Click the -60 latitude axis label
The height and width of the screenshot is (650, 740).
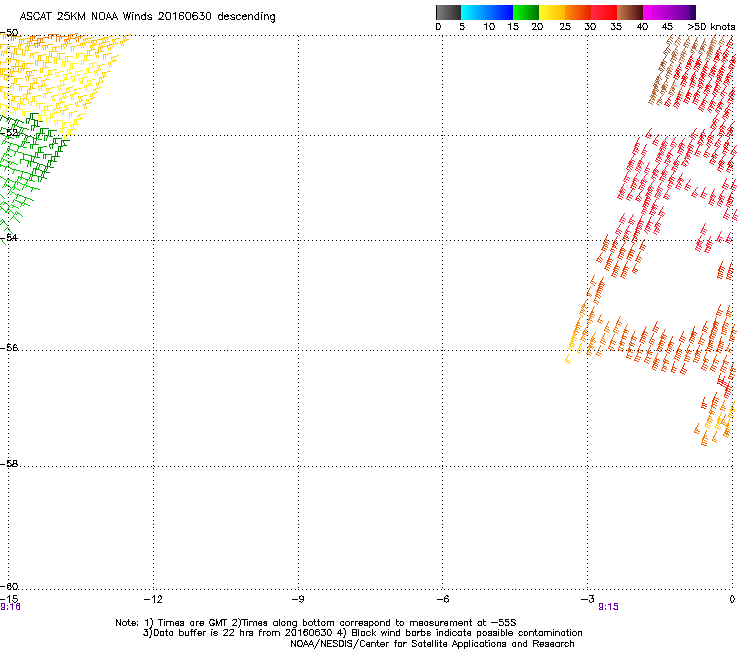click(x=9, y=587)
